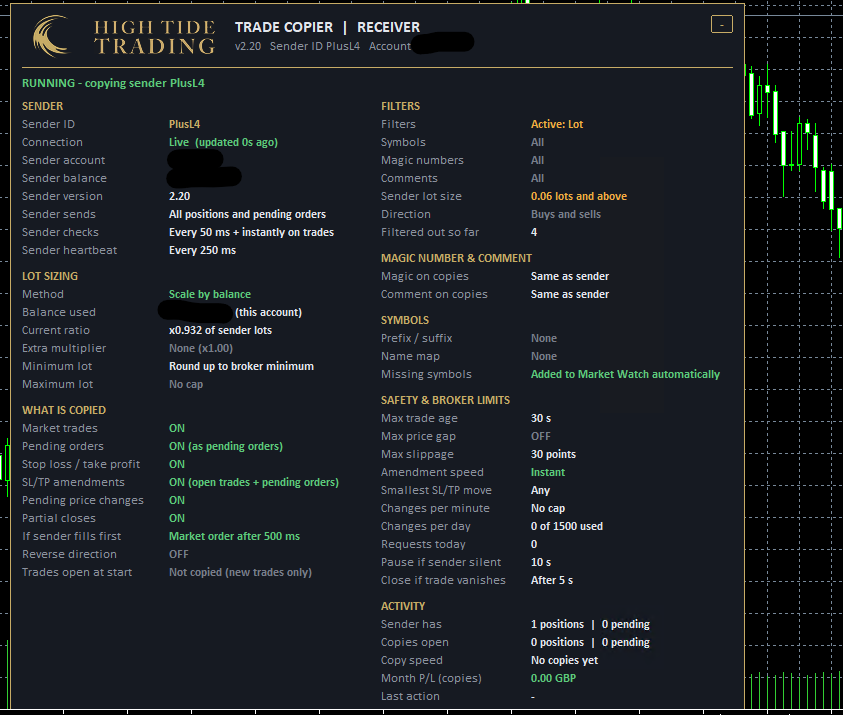
Task: Click the Symbols filter 'All' value
Action: point(537,142)
